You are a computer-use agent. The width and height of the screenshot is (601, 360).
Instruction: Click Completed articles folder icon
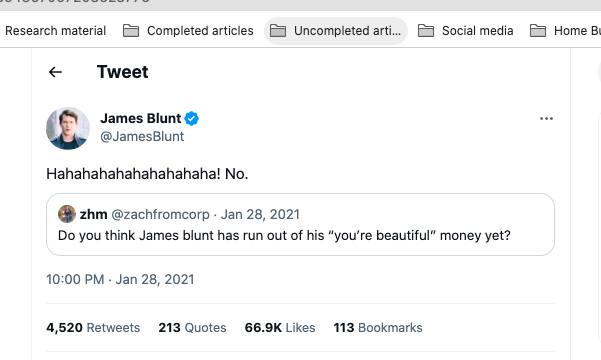[131, 31]
